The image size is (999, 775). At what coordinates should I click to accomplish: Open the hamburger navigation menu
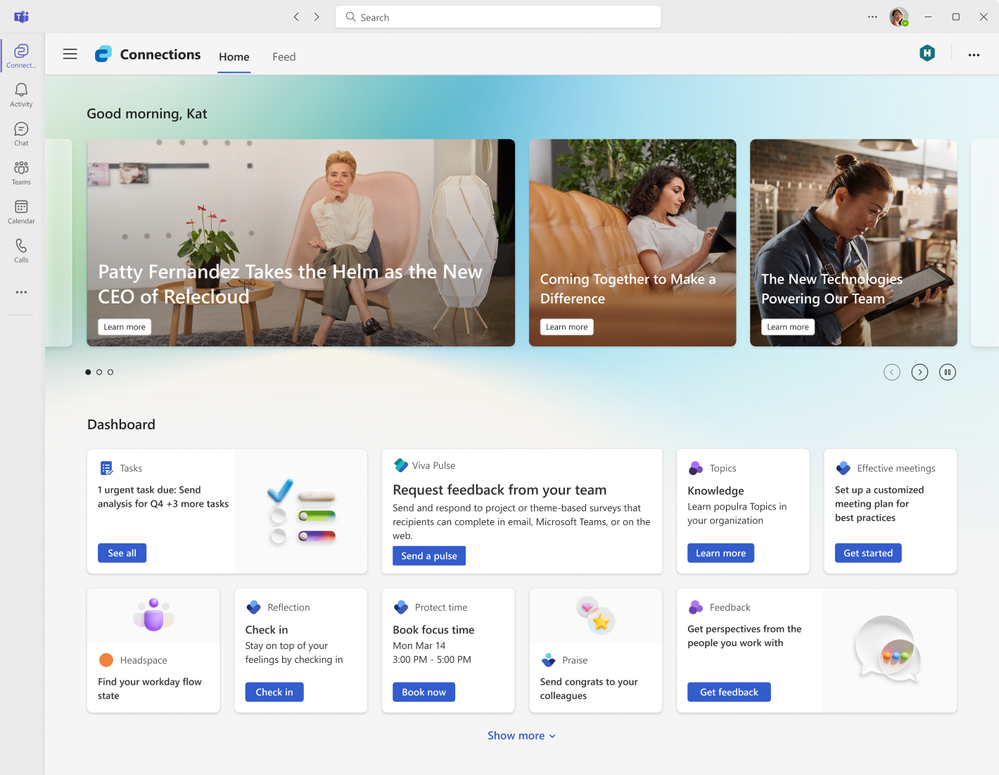(70, 54)
